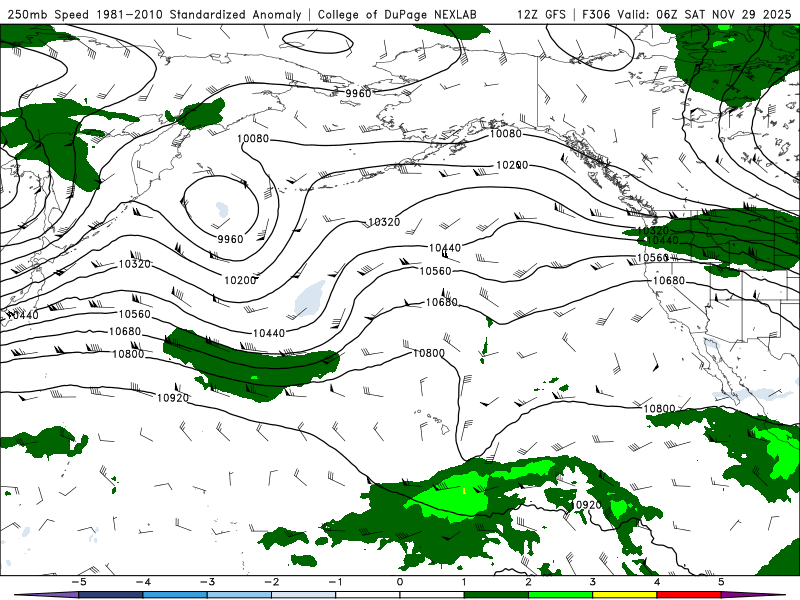Image resolution: width=800 pixels, height=600 pixels.
Task: Select the light blue -3 to -2 legend segment
Action: (239, 595)
